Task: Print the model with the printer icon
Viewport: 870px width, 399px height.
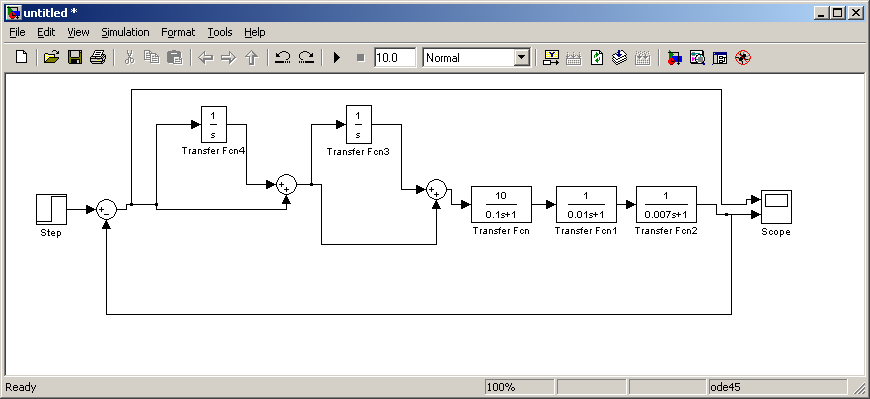Action: [x=98, y=57]
